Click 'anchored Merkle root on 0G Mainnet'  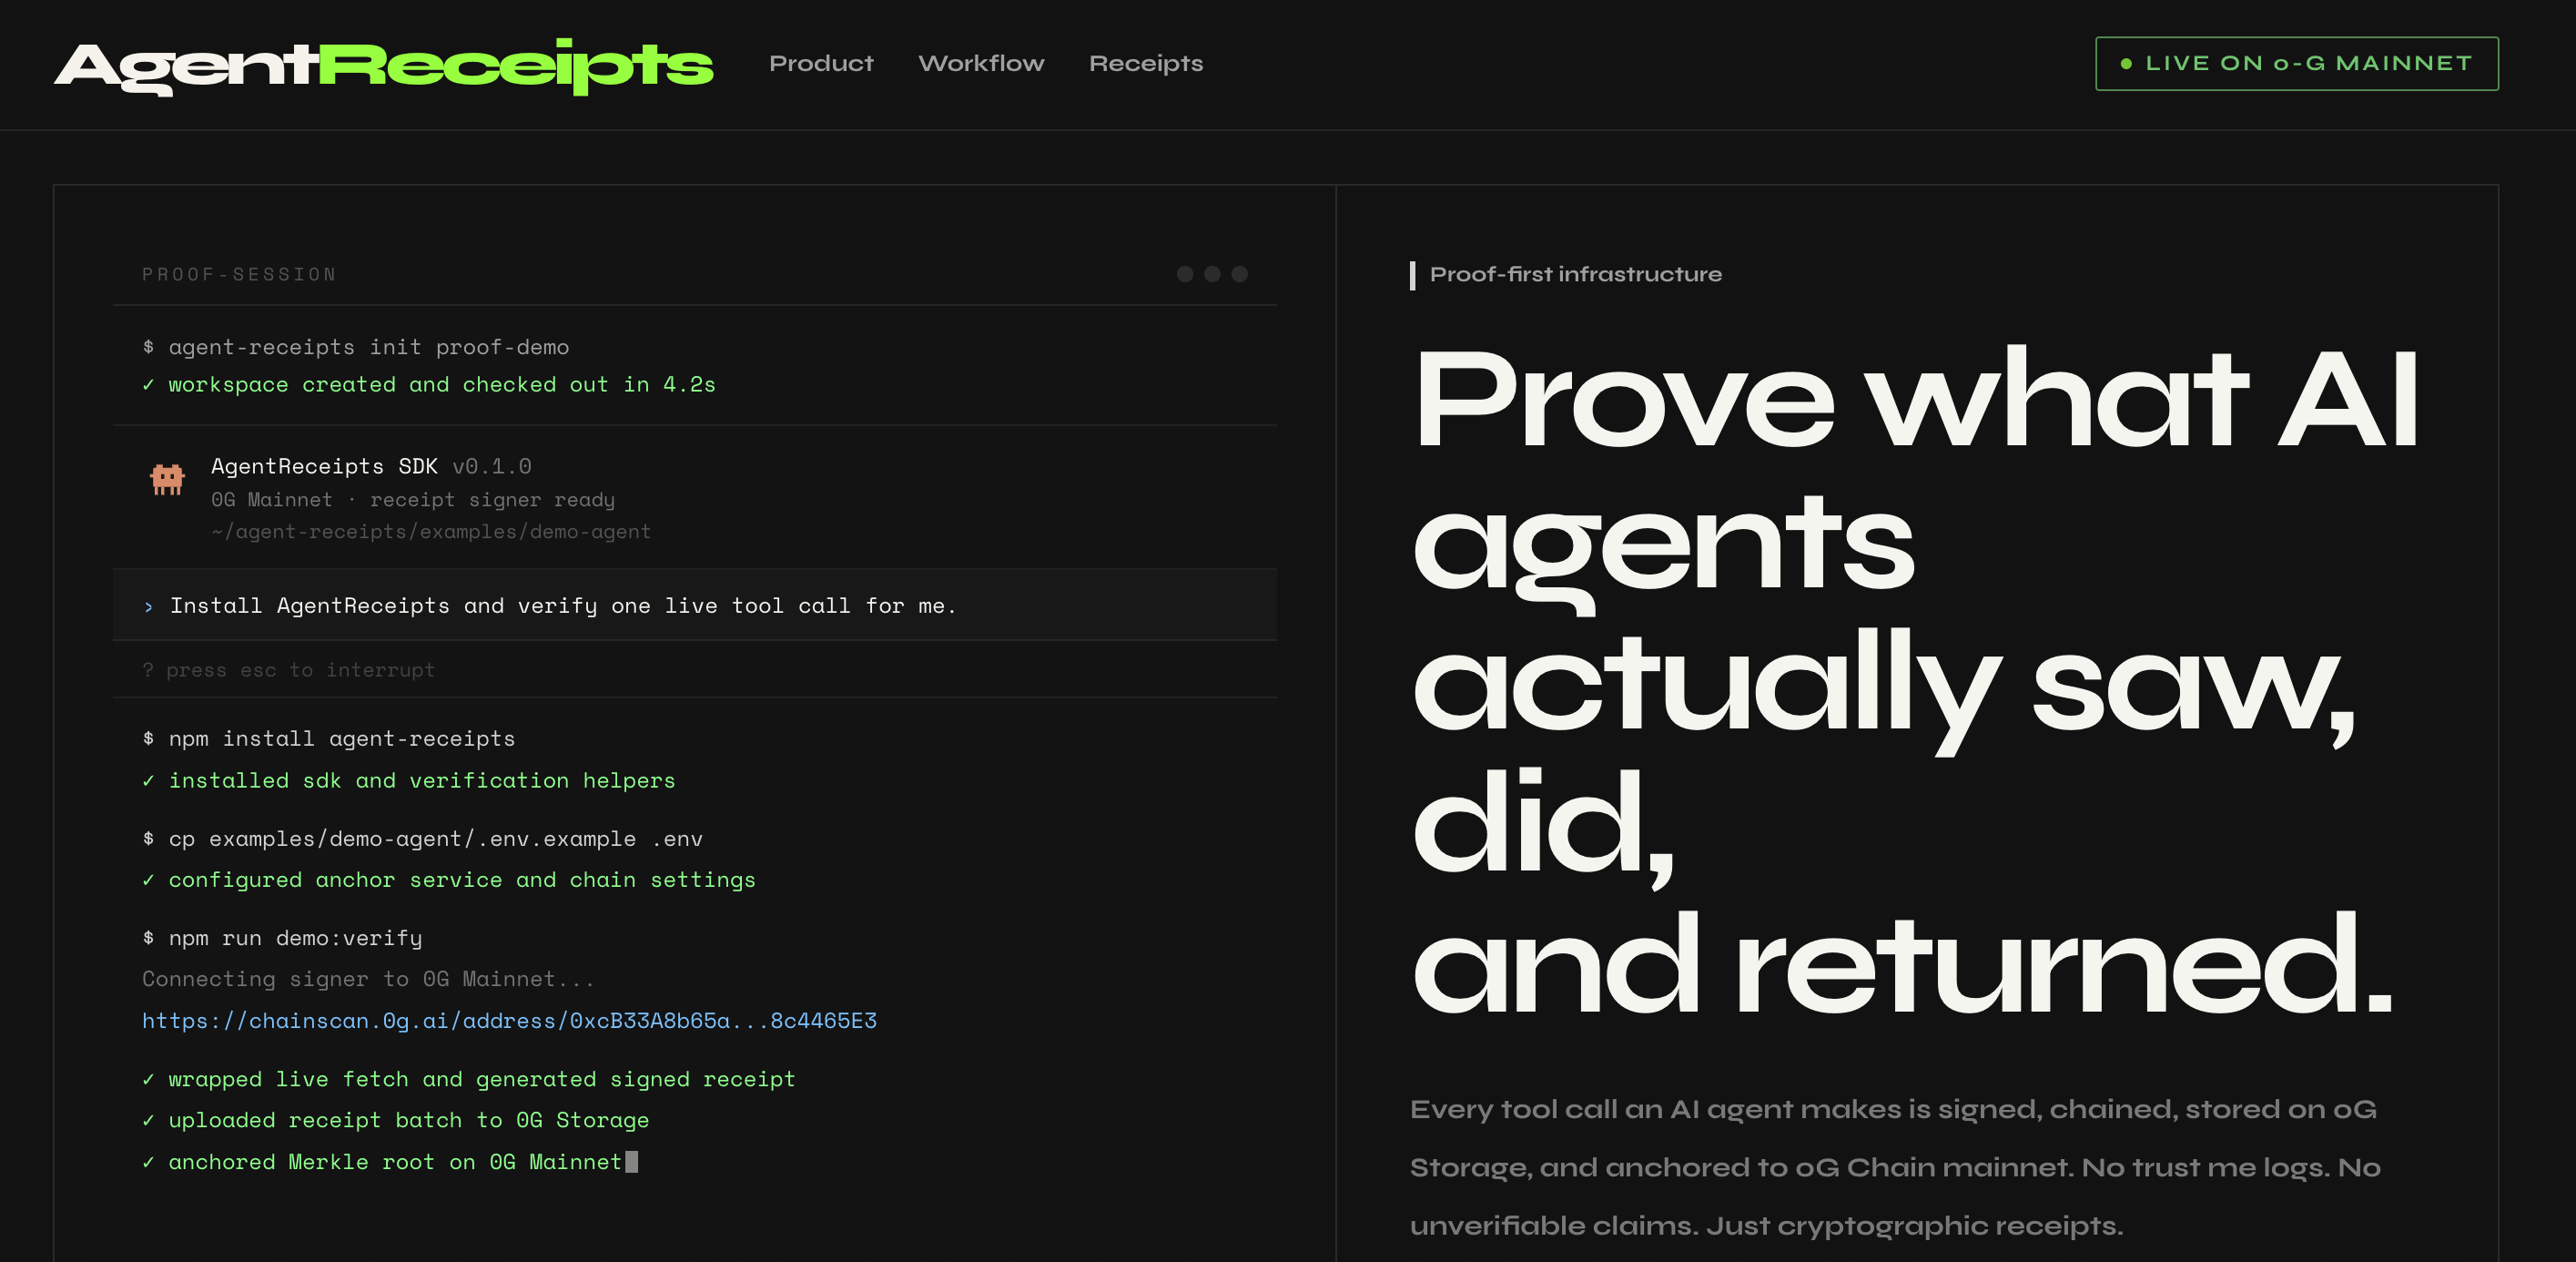click(382, 1162)
